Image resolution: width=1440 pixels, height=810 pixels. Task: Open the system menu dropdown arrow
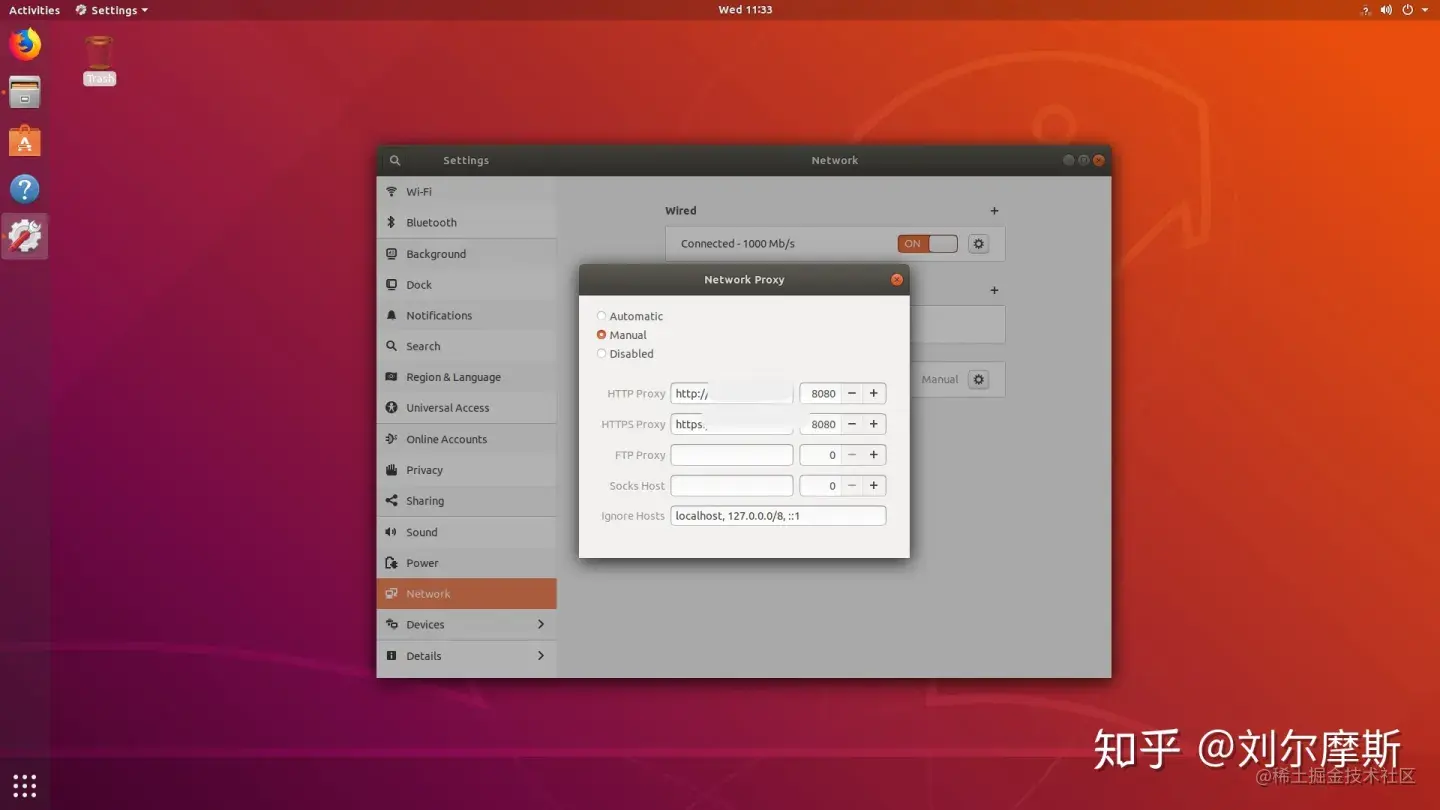[x=1425, y=10]
